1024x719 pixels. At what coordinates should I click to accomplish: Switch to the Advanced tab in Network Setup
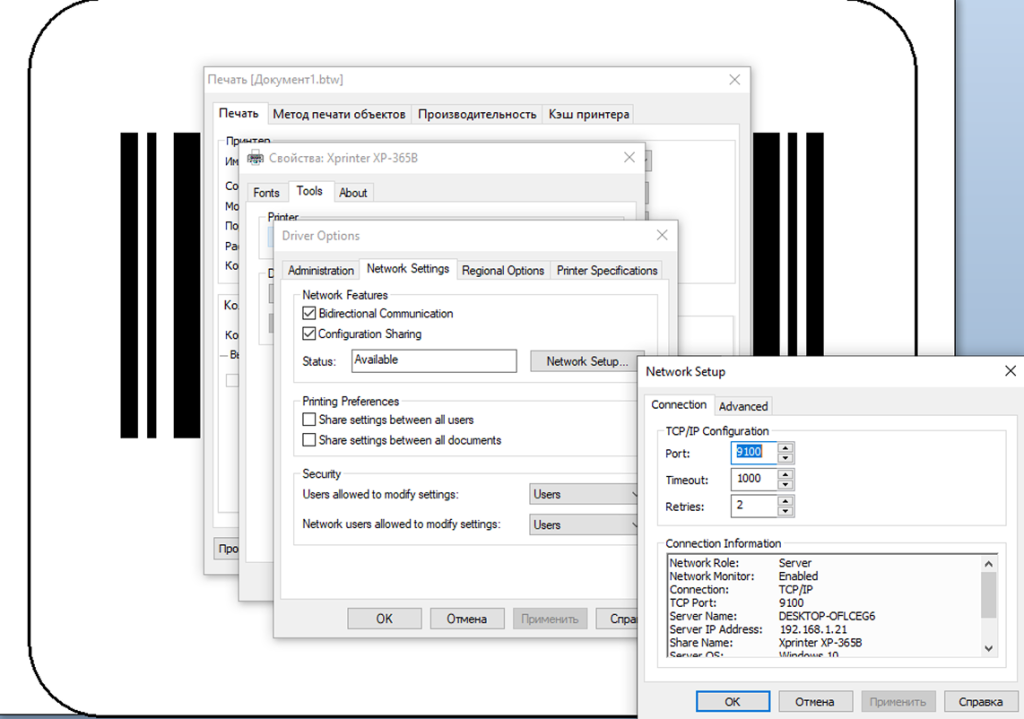743,405
